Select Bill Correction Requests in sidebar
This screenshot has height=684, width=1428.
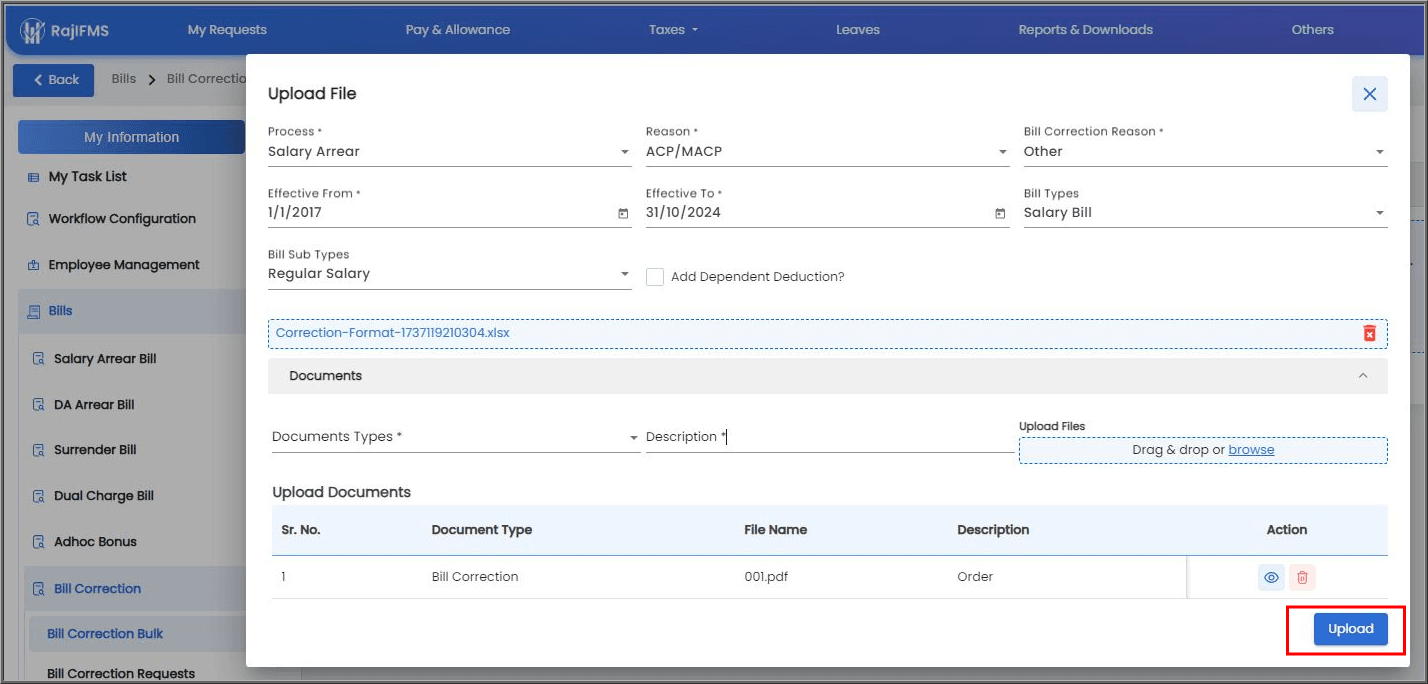(x=121, y=674)
